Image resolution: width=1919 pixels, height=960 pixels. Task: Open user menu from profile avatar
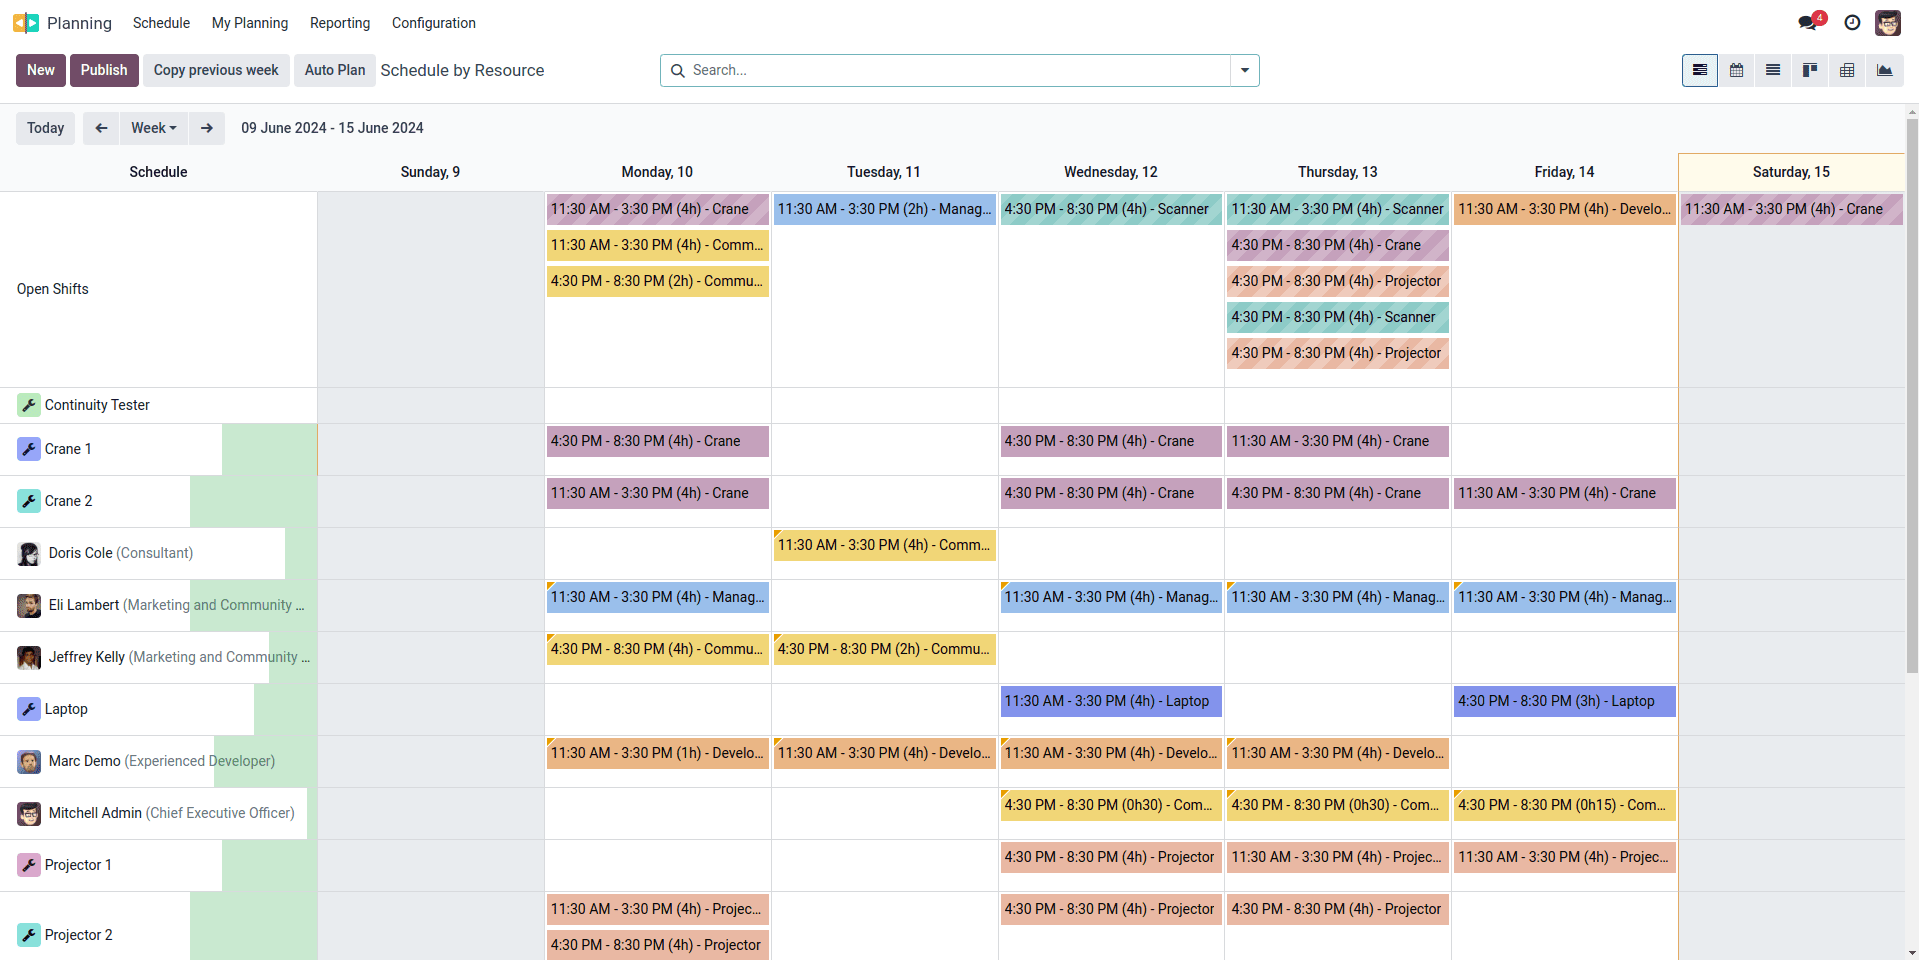coord(1888,22)
